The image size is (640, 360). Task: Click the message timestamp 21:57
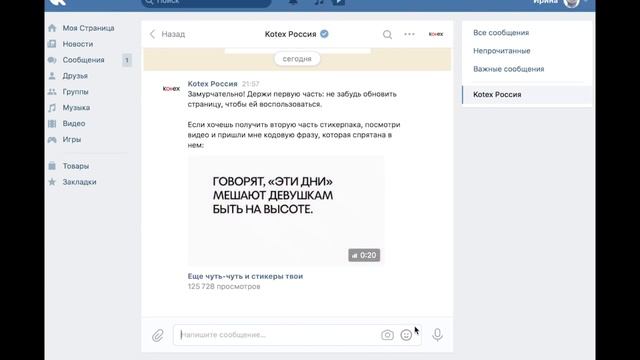coord(251,84)
